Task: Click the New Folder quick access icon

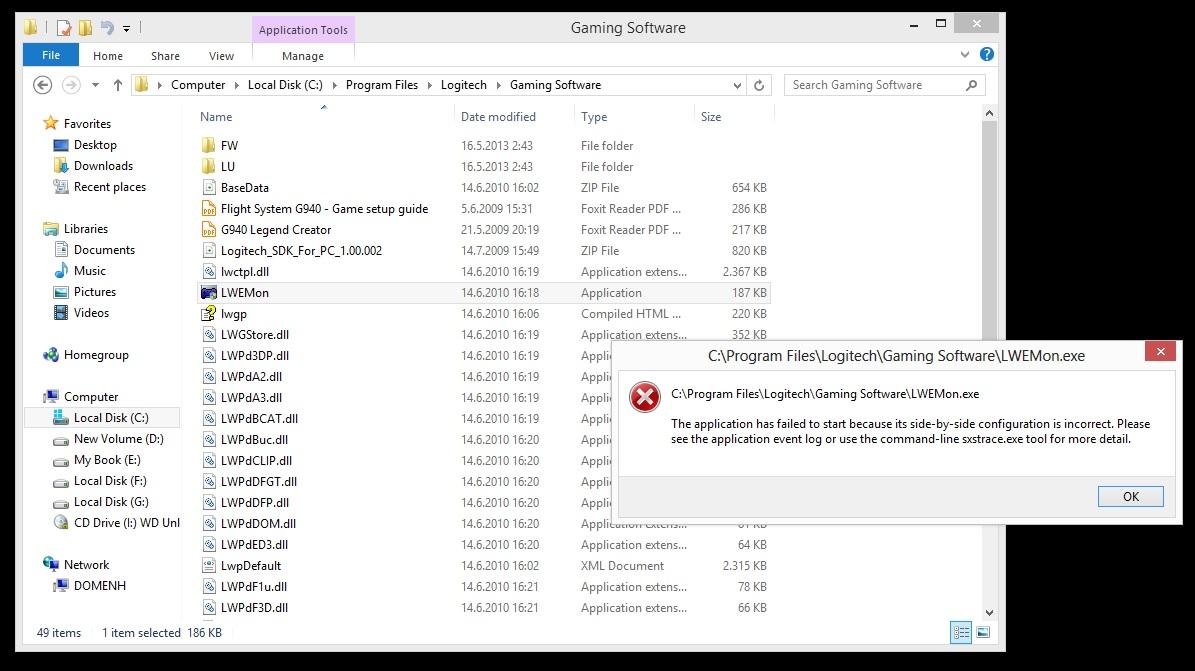Action: pyautogui.click(x=85, y=28)
